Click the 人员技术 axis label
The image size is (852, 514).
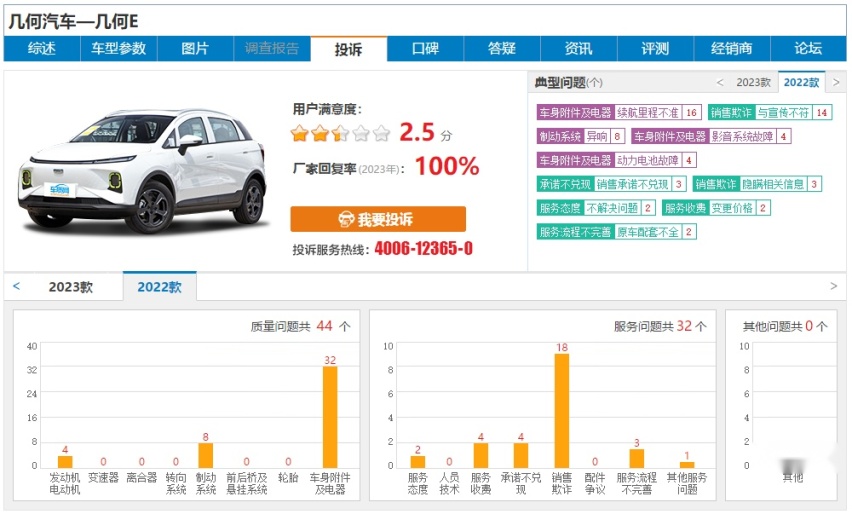[x=449, y=483]
